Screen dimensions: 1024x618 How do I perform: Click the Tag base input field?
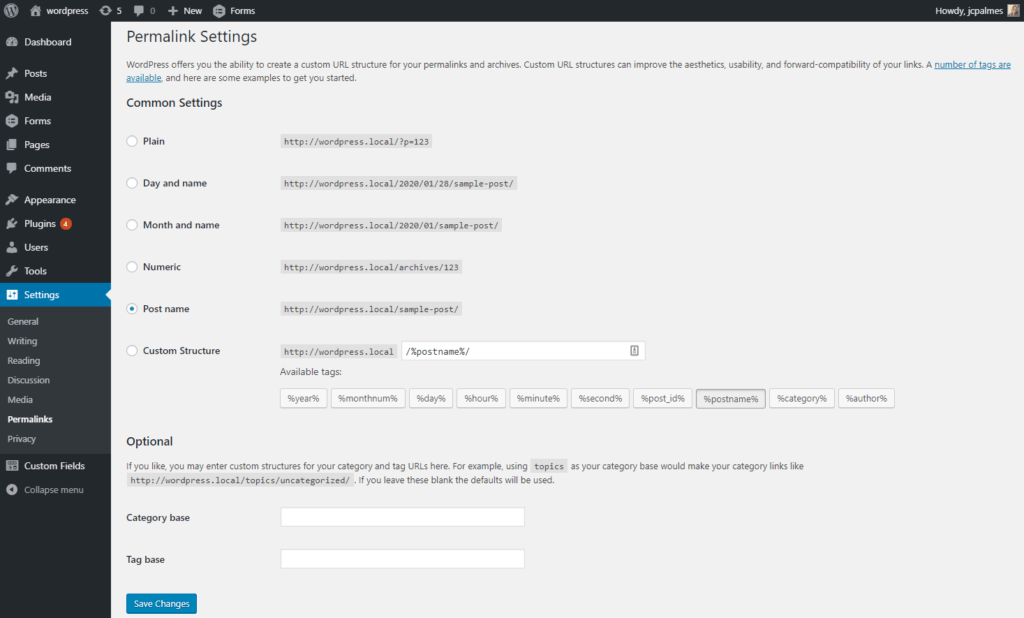tap(402, 559)
